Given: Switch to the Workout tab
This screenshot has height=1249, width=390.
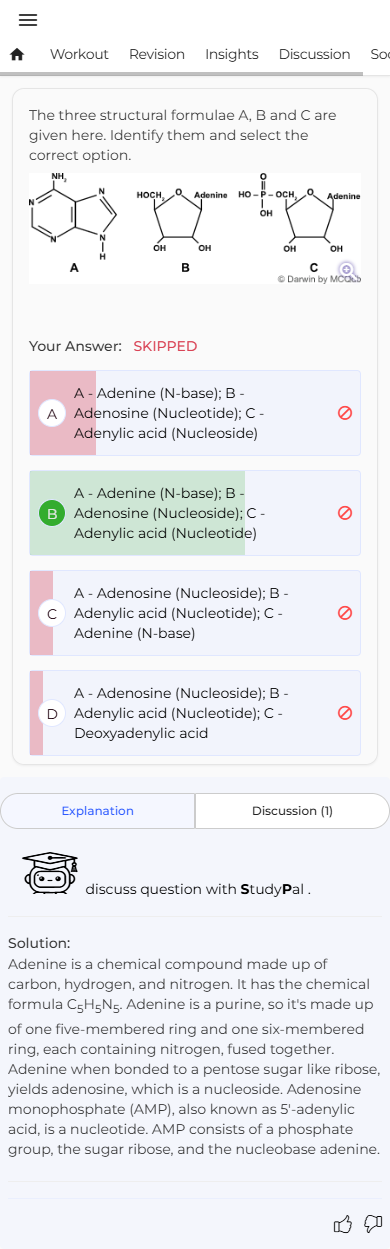Looking at the screenshot, I should [79, 54].
